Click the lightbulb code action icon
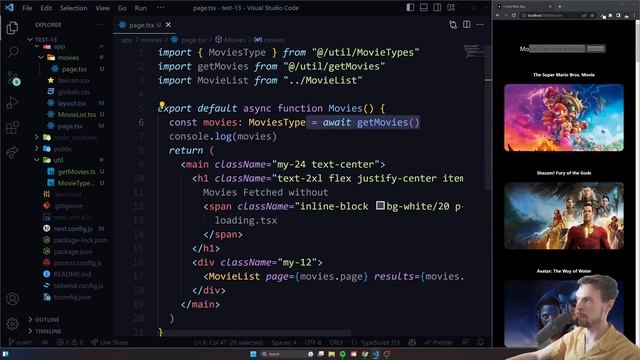This screenshot has width=640, height=360. tap(162, 105)
